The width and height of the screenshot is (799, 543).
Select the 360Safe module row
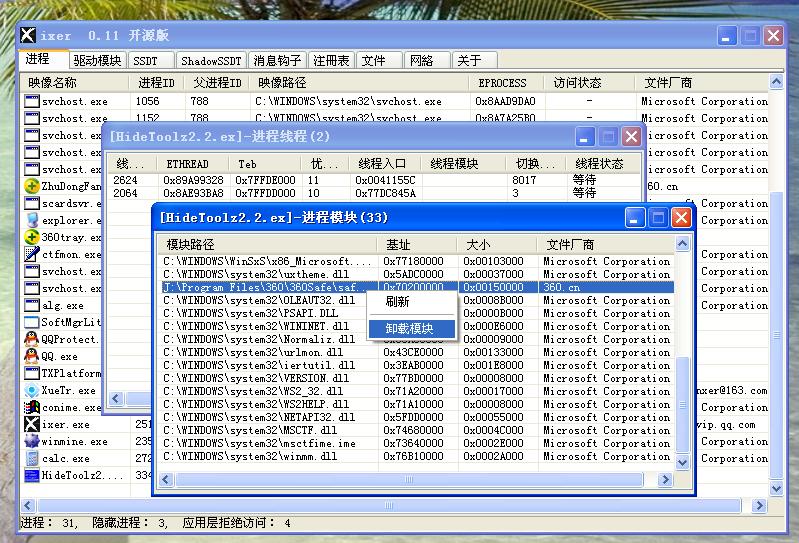point(417,287)
